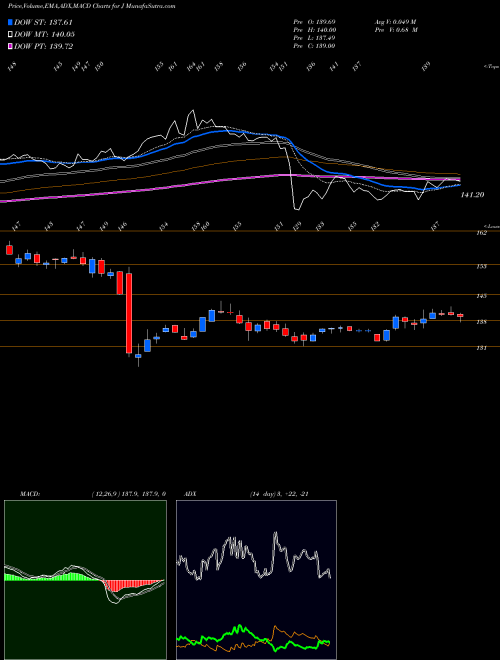Select the 'DOW ST: 137.61' legend text
Screen dimensions: 500x660
[43, 22]
